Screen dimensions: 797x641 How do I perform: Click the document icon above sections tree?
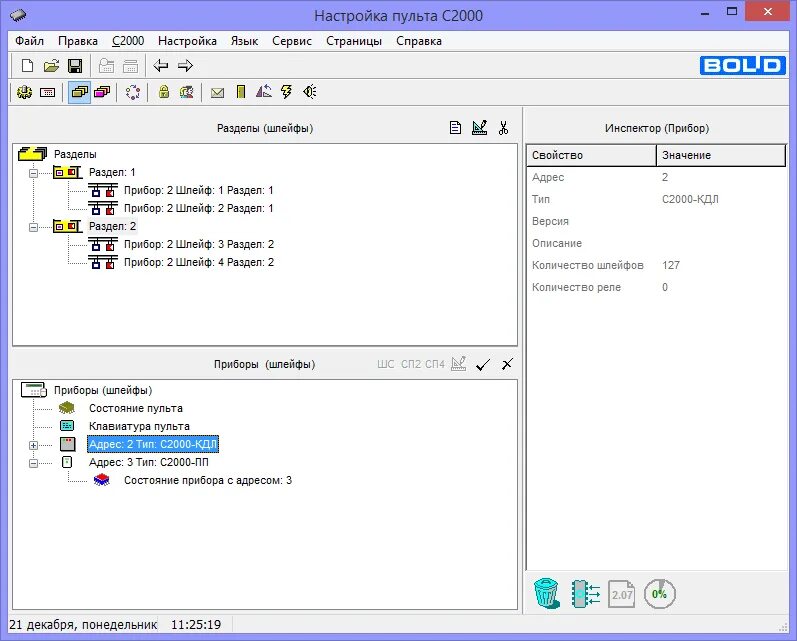tap(455, 128)
